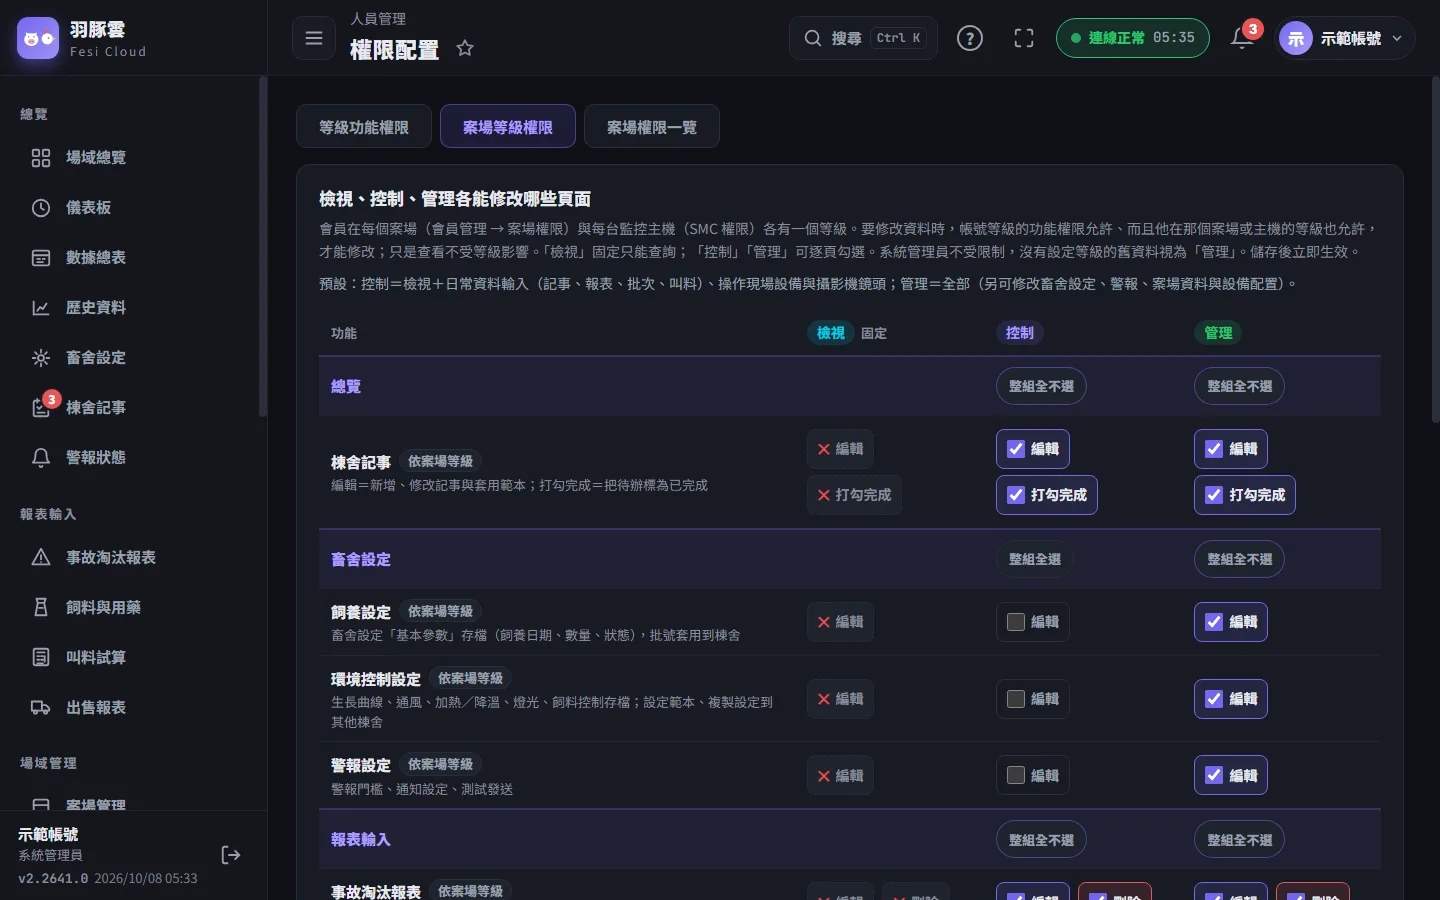Viewport: 1440px width, 900px height.
Task: Click version text v2.2641.0
Action: (53, 879)
